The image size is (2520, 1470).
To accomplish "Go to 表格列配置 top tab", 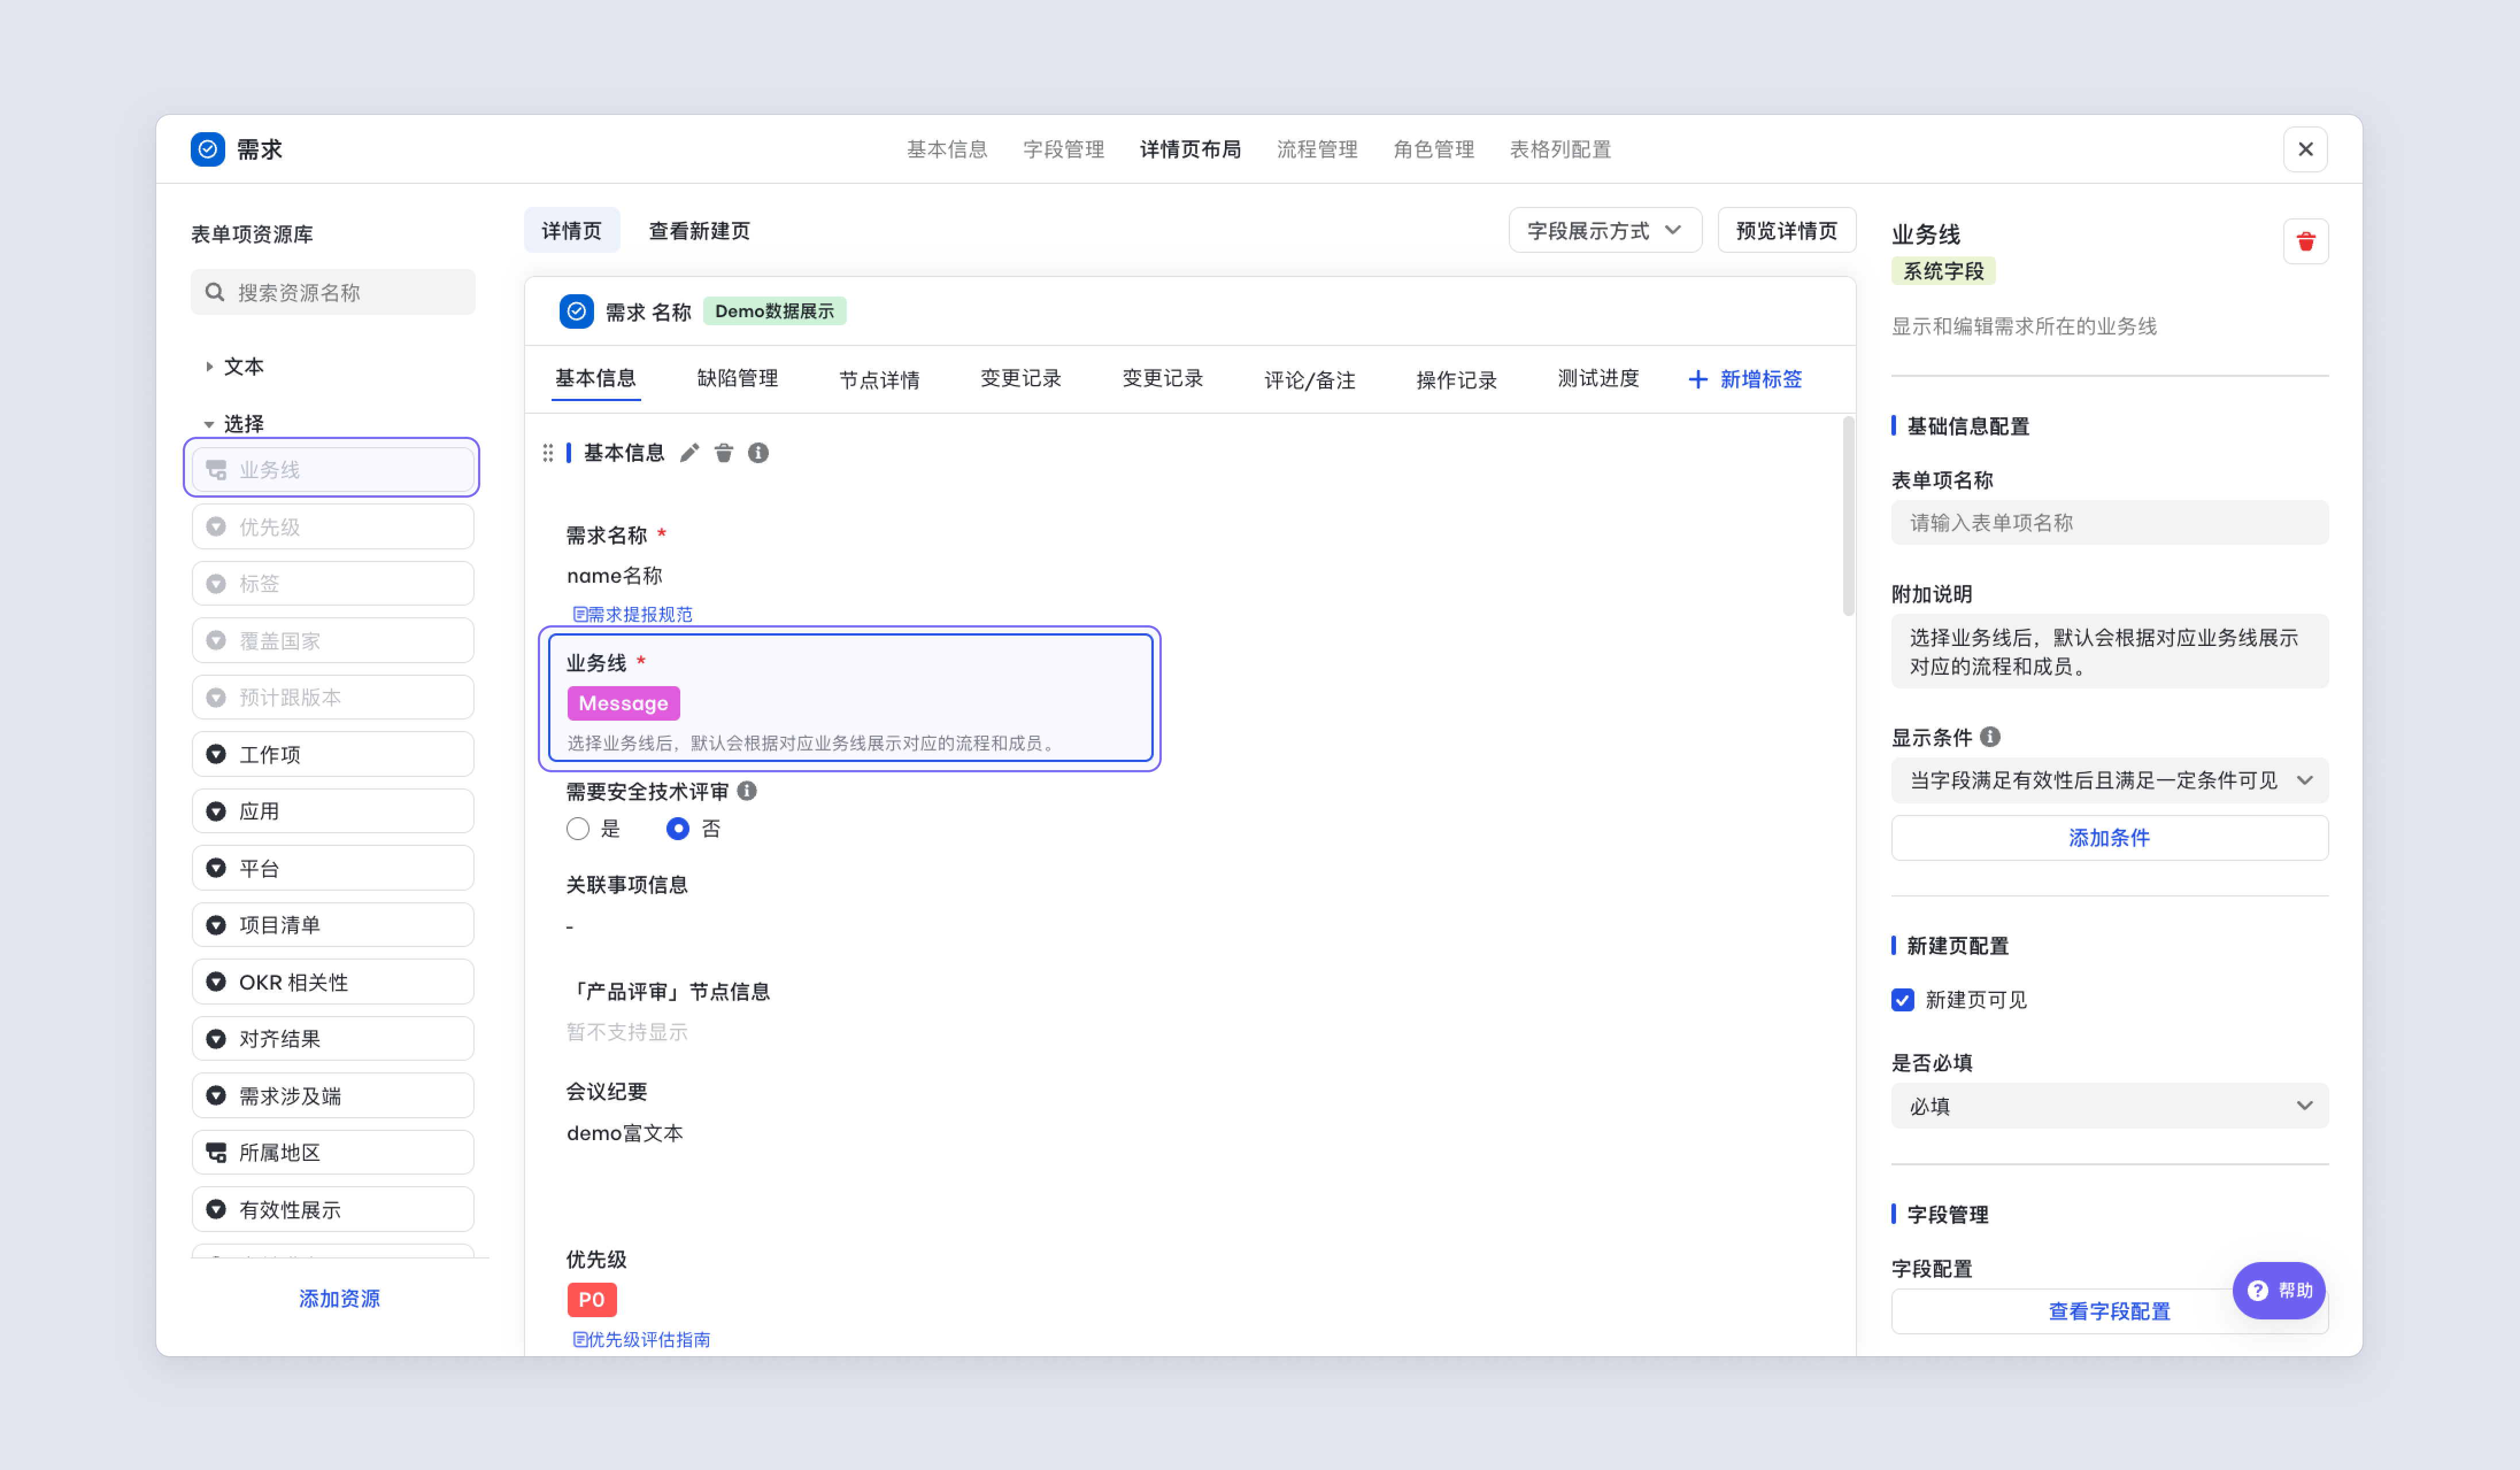I will pyautogui.click(x=1560, y=149).
